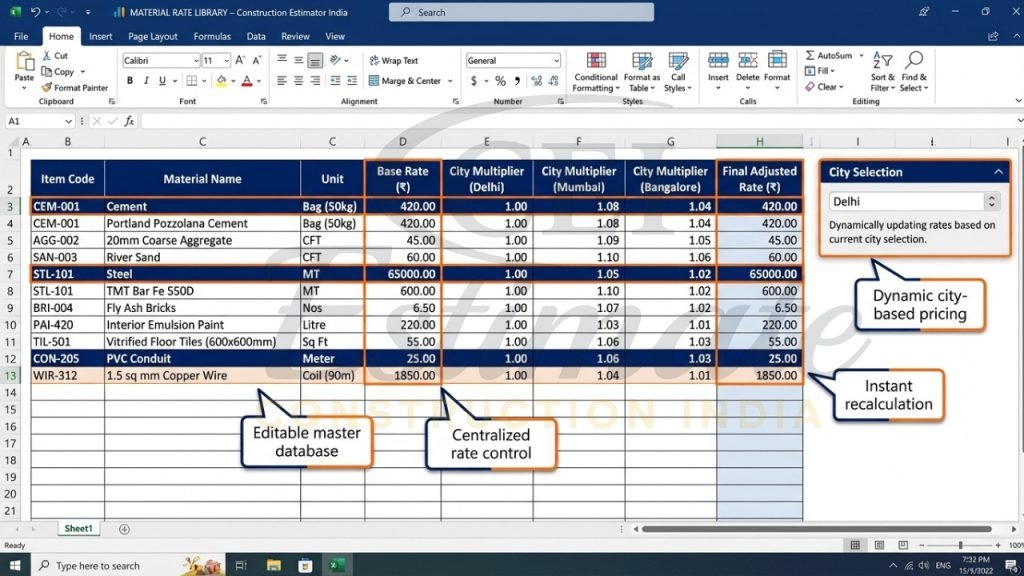
Task: Apply the fill color bucket
Action: [221, 80]
